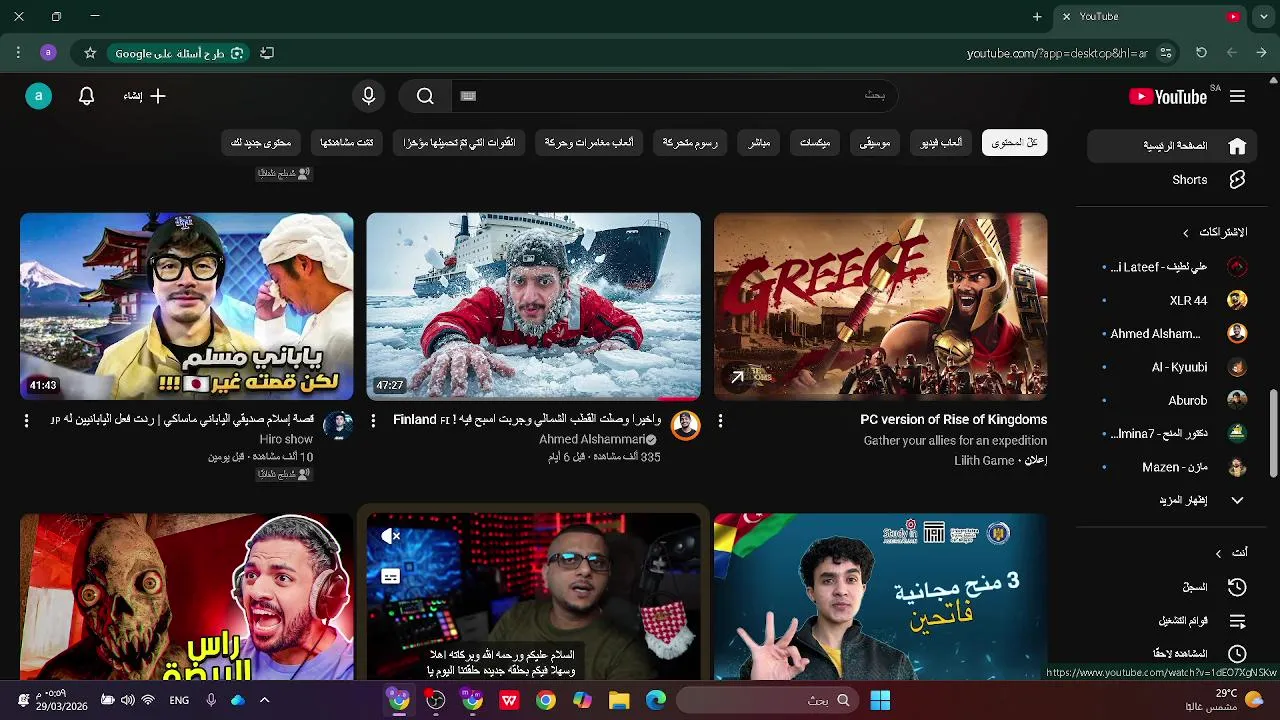The height and width of the screenshot is (720, 1280).
Task: Open the 3 منح مجانية scholarships video thumbnail
Action: point(881,597)
